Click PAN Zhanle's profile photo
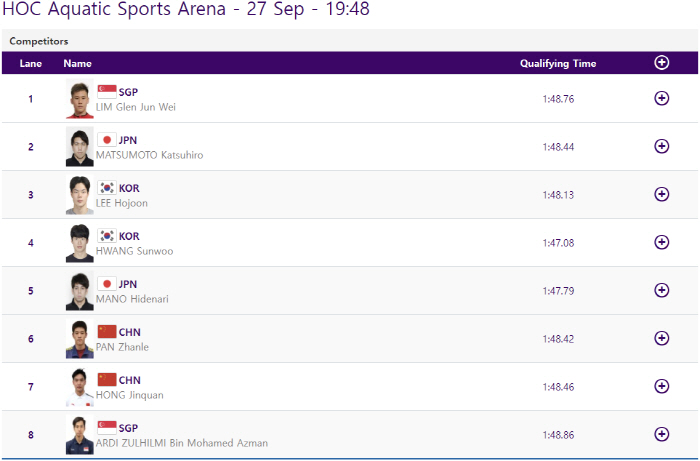This screenshot has width=700, height=461. click(80, 339)
